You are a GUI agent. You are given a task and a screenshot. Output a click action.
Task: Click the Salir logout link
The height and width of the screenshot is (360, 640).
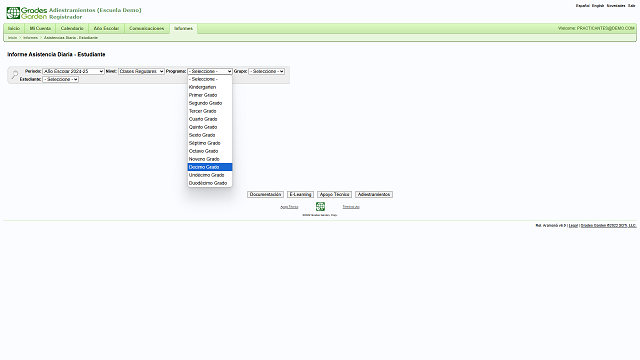[x=631, y=6]
